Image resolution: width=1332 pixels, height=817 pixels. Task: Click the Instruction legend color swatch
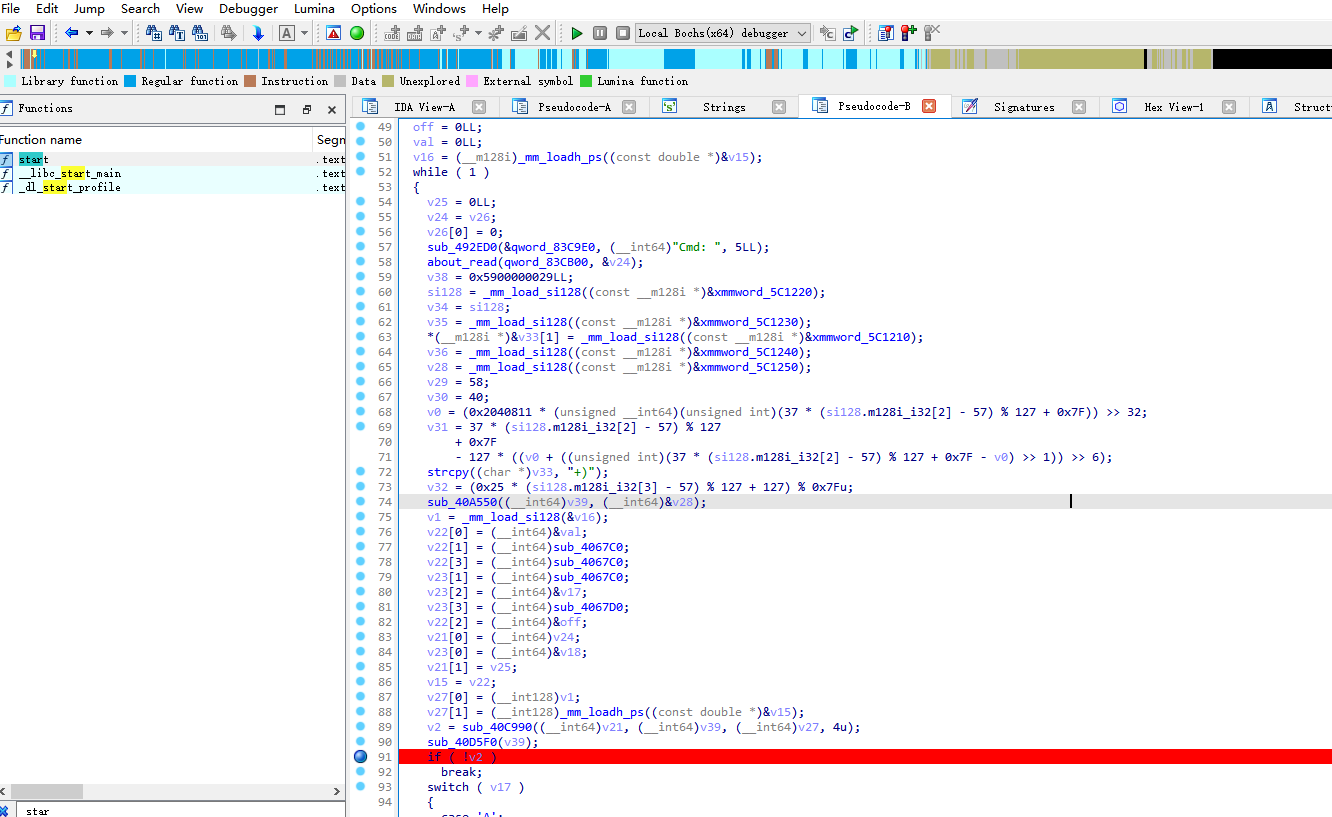point(251,81)
